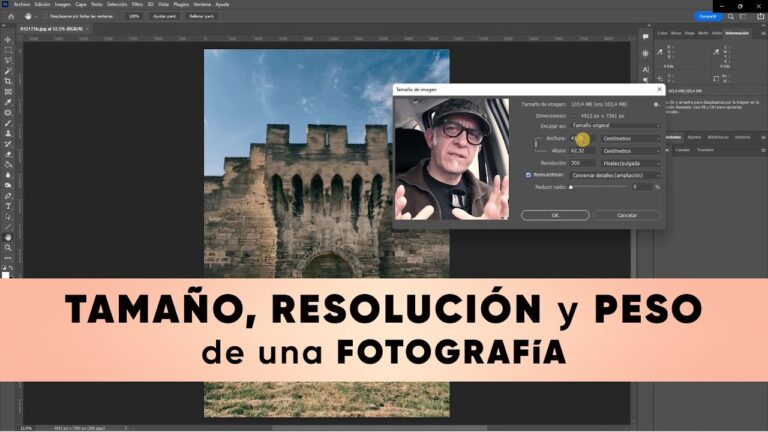Expand the Resolución units Píxeles/pulgada dropdown
Screen dimensions: 768x432
pyautogui.click(x=631, y=162)
